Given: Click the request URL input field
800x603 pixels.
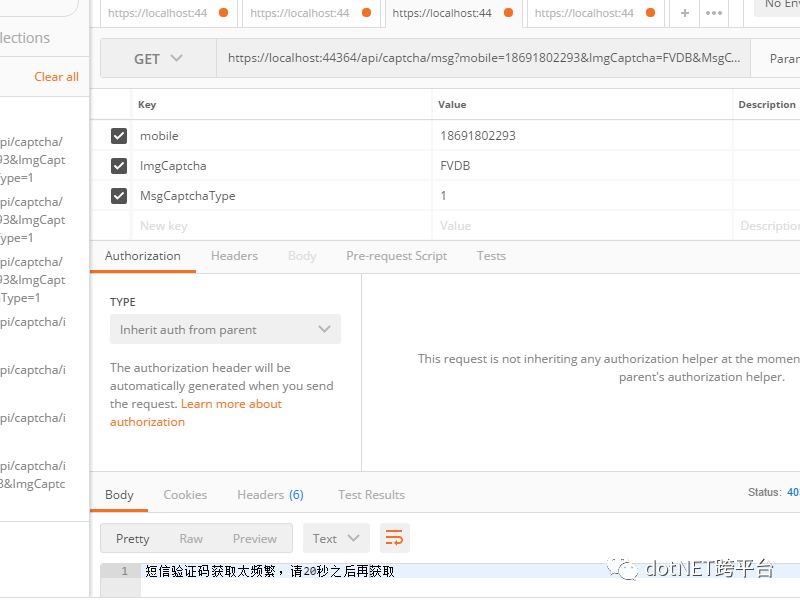Looking at the screenshot, I should 483,58.
